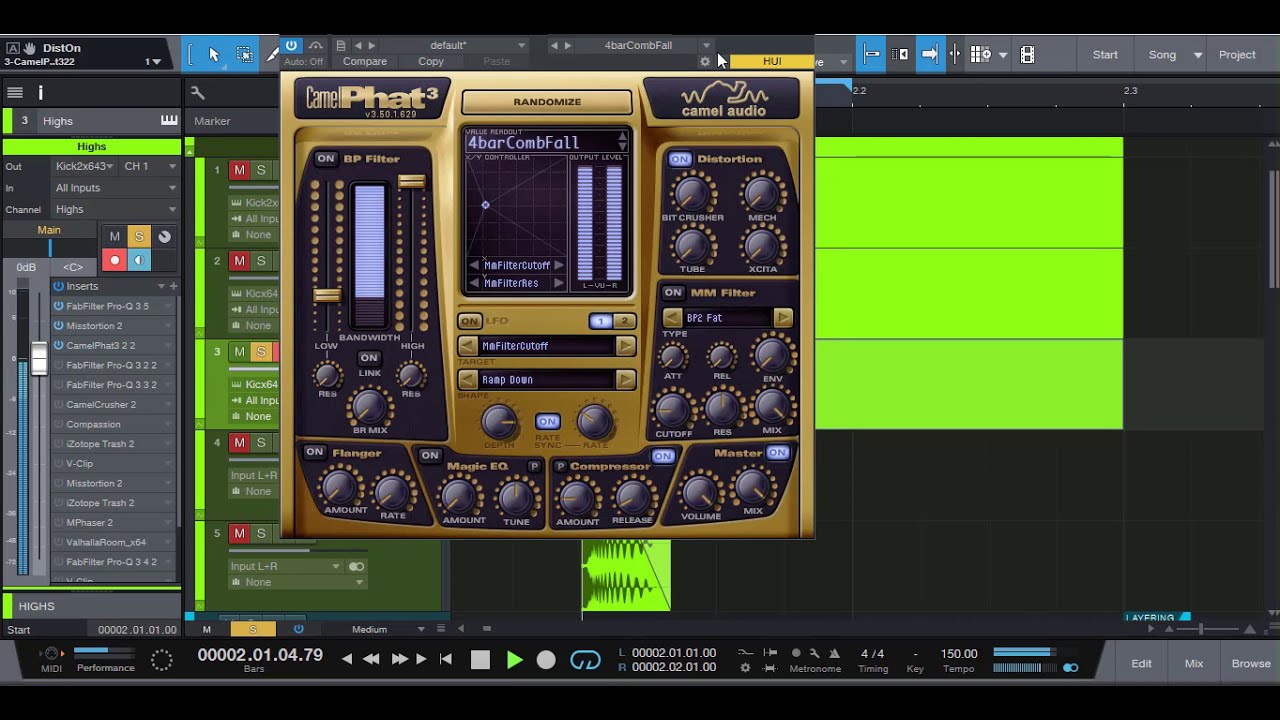Open the plugin settings gear icon
Screen dimensions: 1280x720
coord(705,62)
